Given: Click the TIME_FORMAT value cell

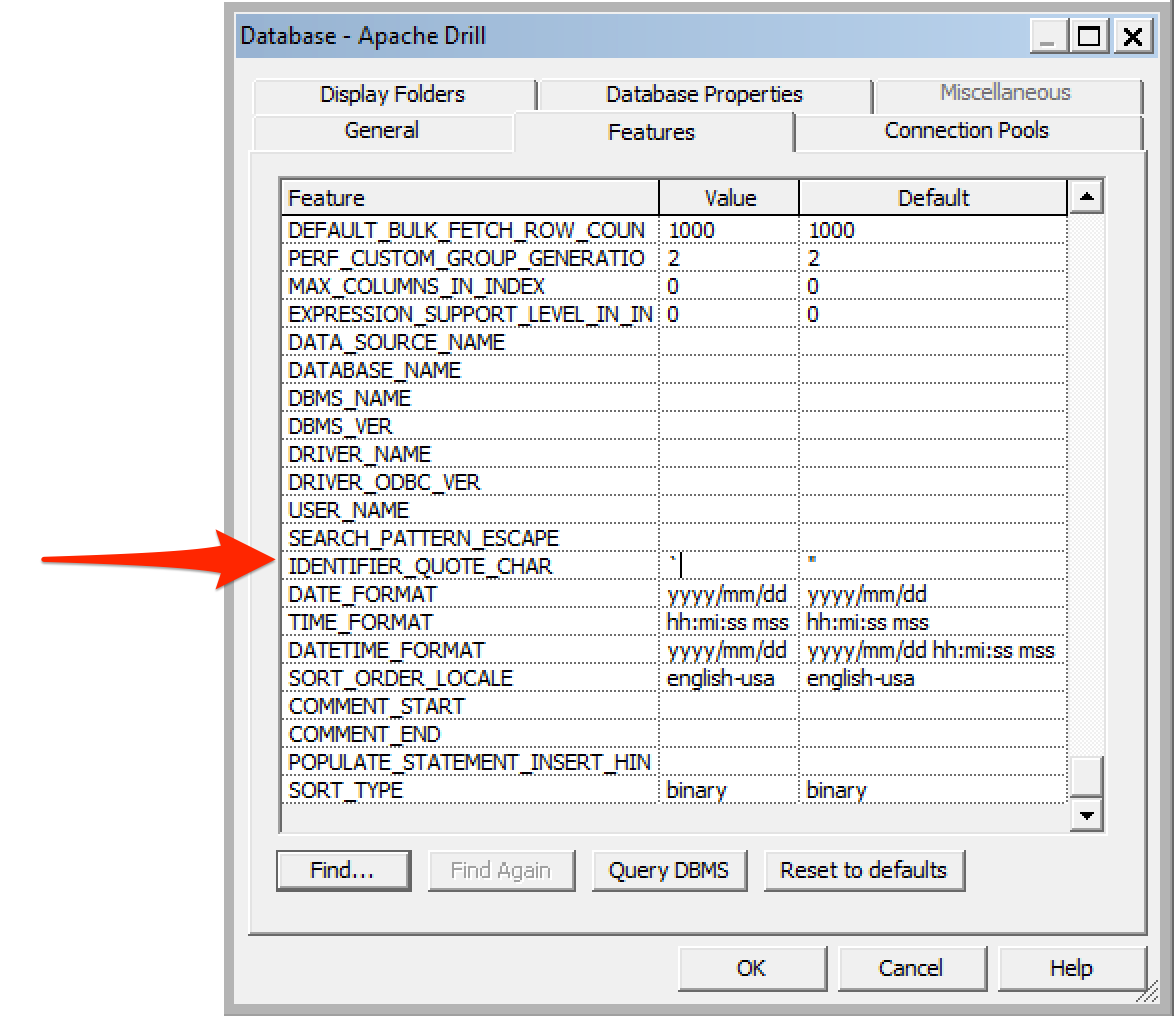Looking at the screenshot, I should tap(729, 622).
